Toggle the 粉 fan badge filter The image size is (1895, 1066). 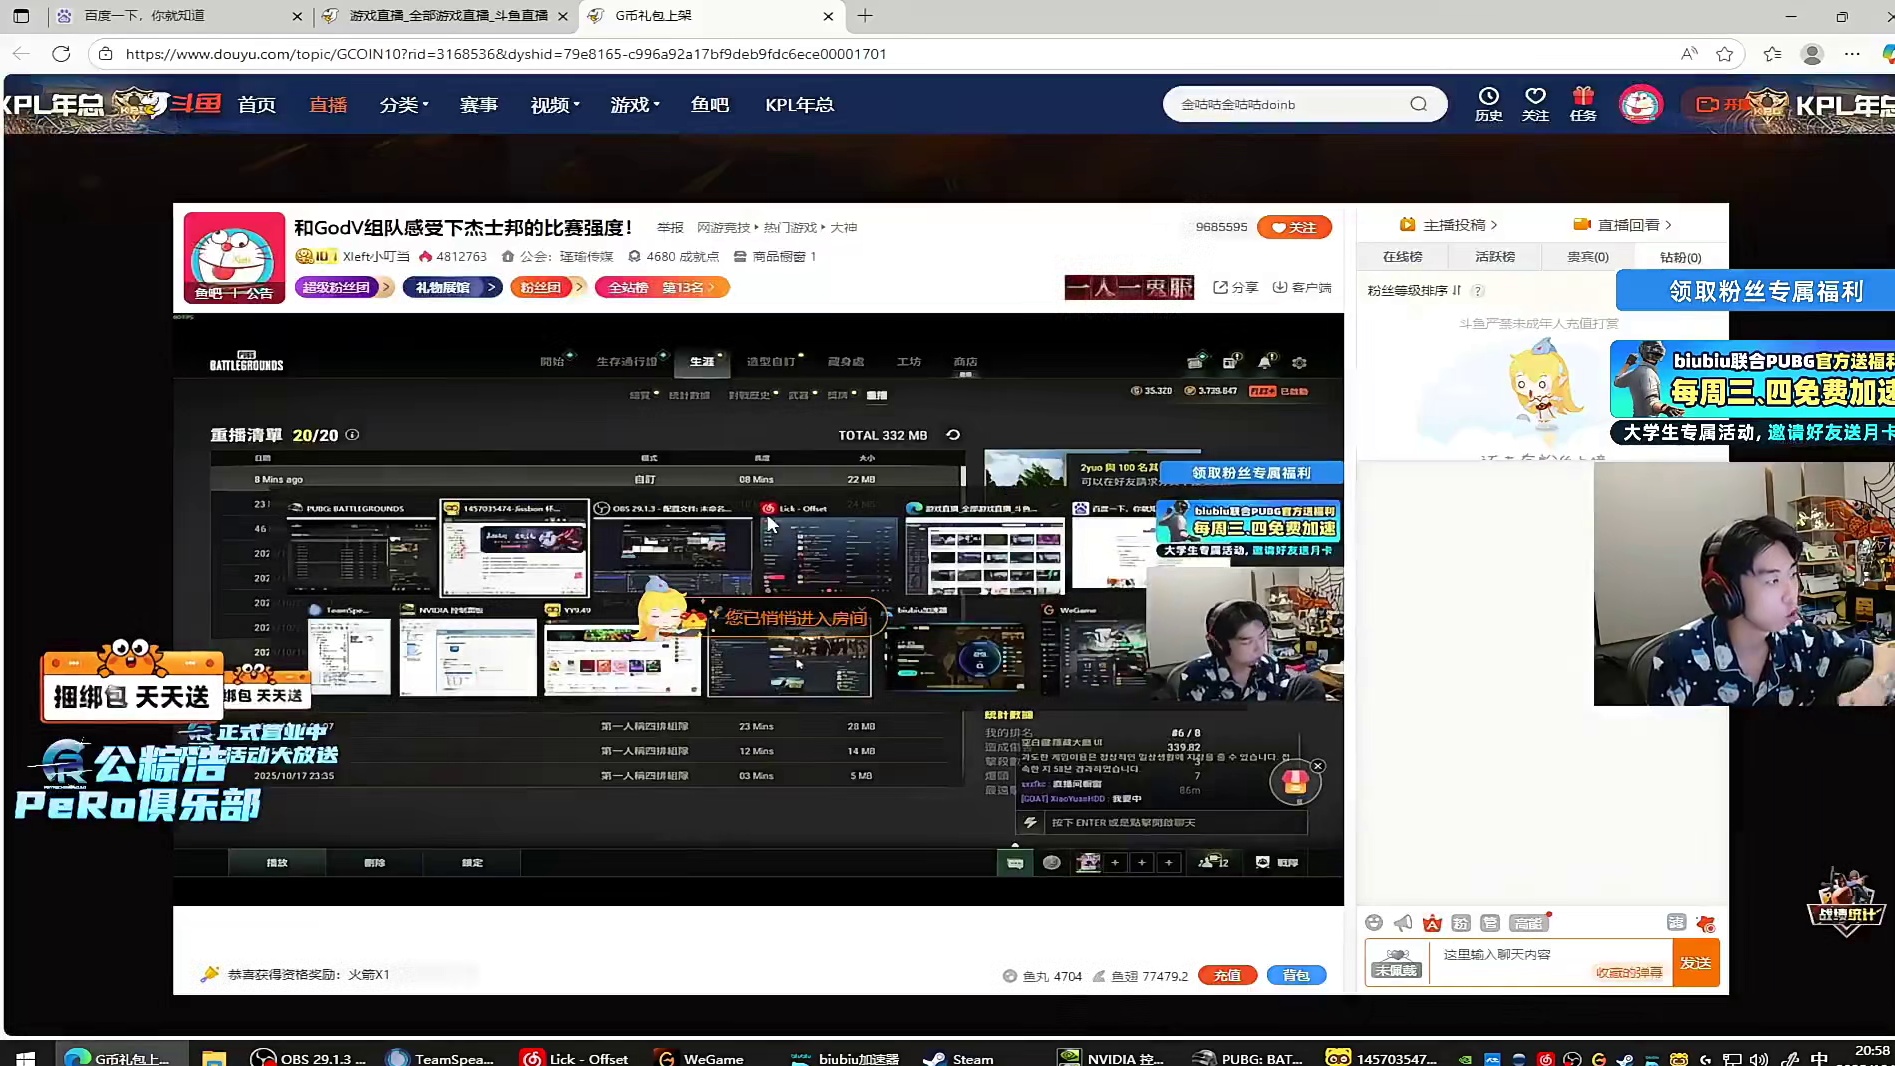(x=1461, y=923)
